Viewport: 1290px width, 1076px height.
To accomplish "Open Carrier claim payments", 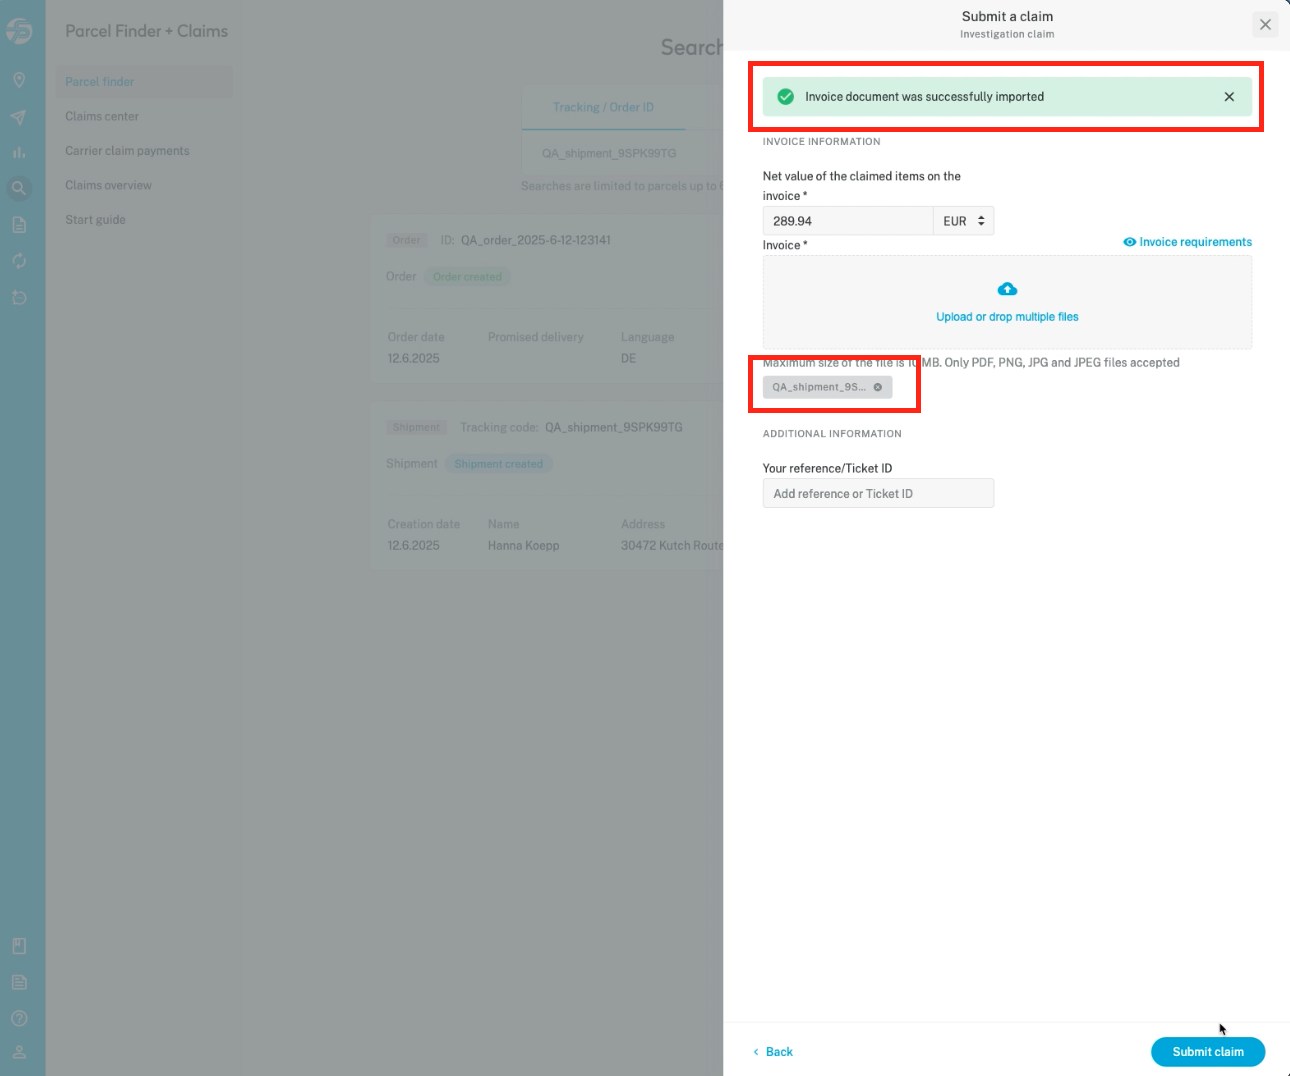I will tap(127, 151).
